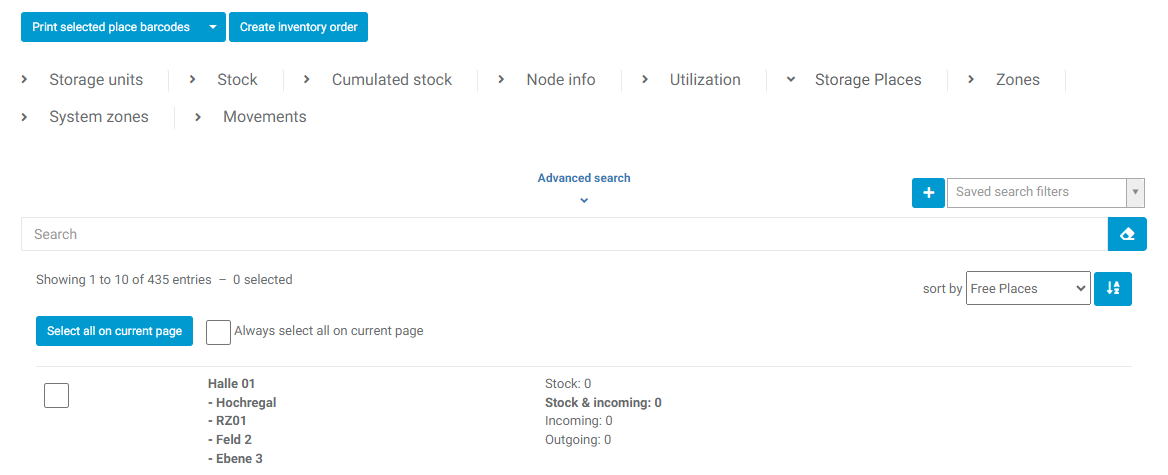1168x475 pixels.
Task: Open the Print barcodes split-button arrow
Action: point(212,27)
